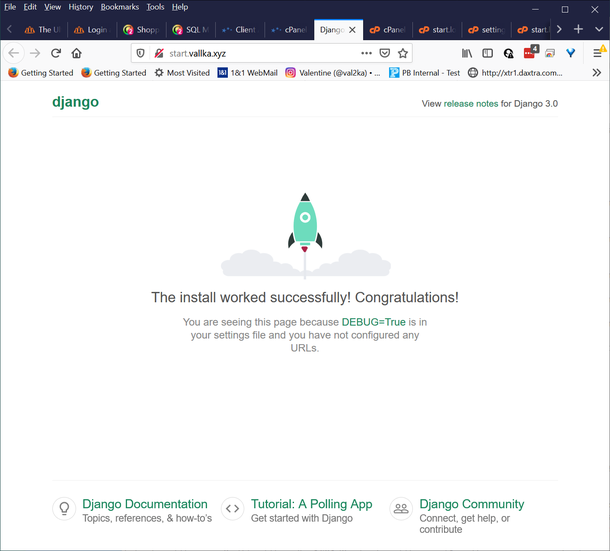
Task: Switch to the Login tab
Action: coord(92,30)
